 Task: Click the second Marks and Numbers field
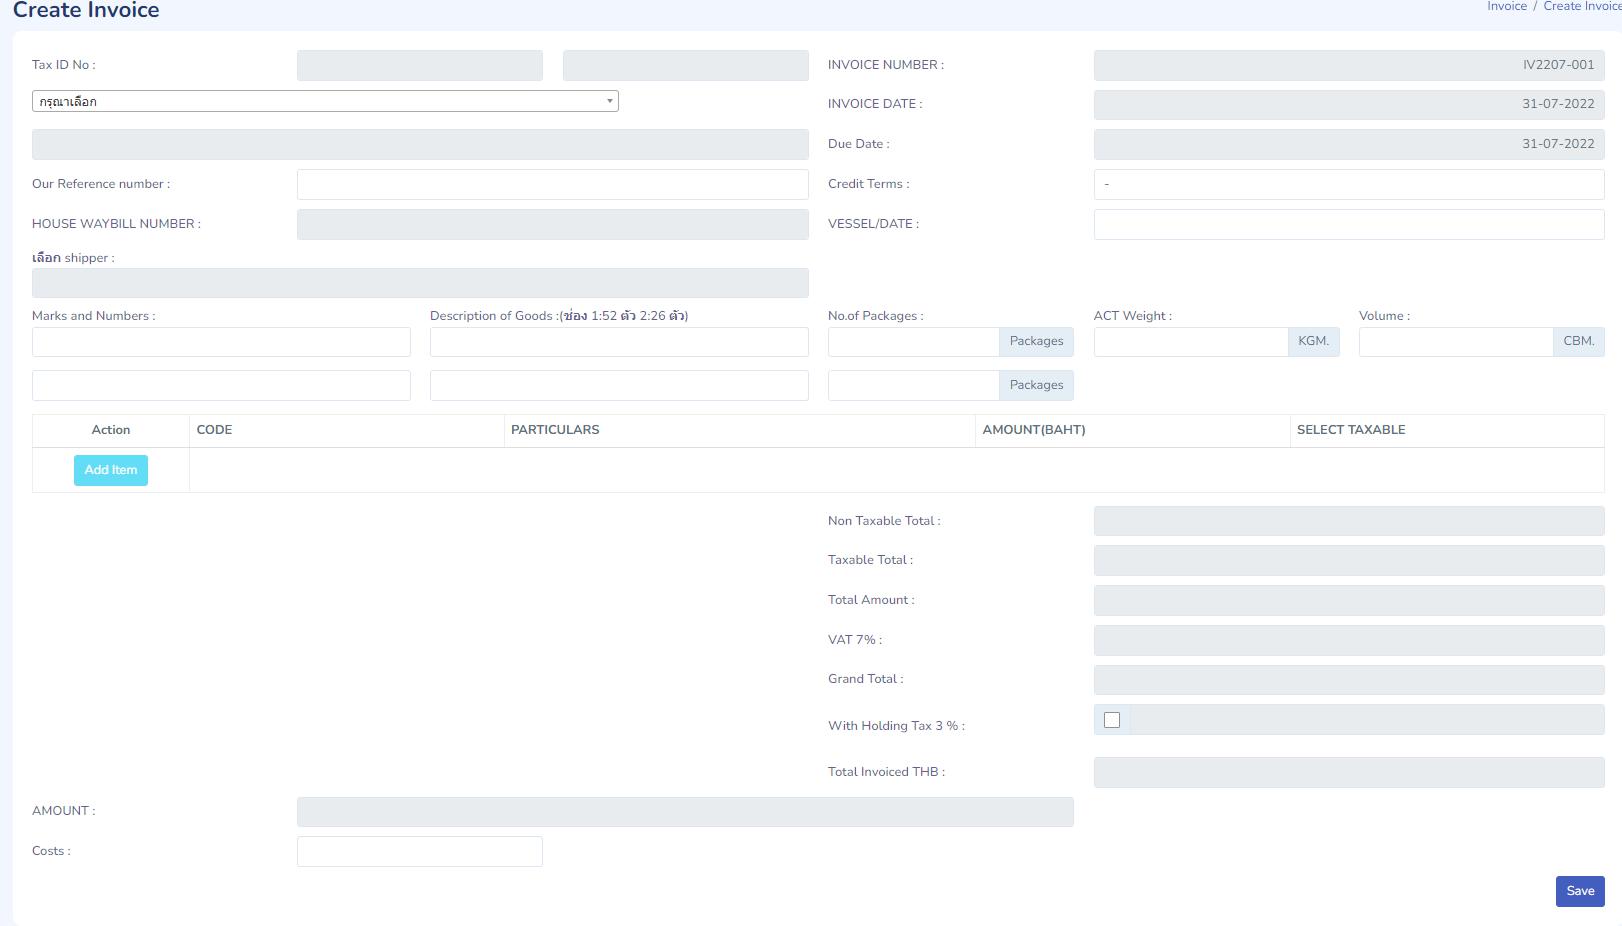point(221,385)
